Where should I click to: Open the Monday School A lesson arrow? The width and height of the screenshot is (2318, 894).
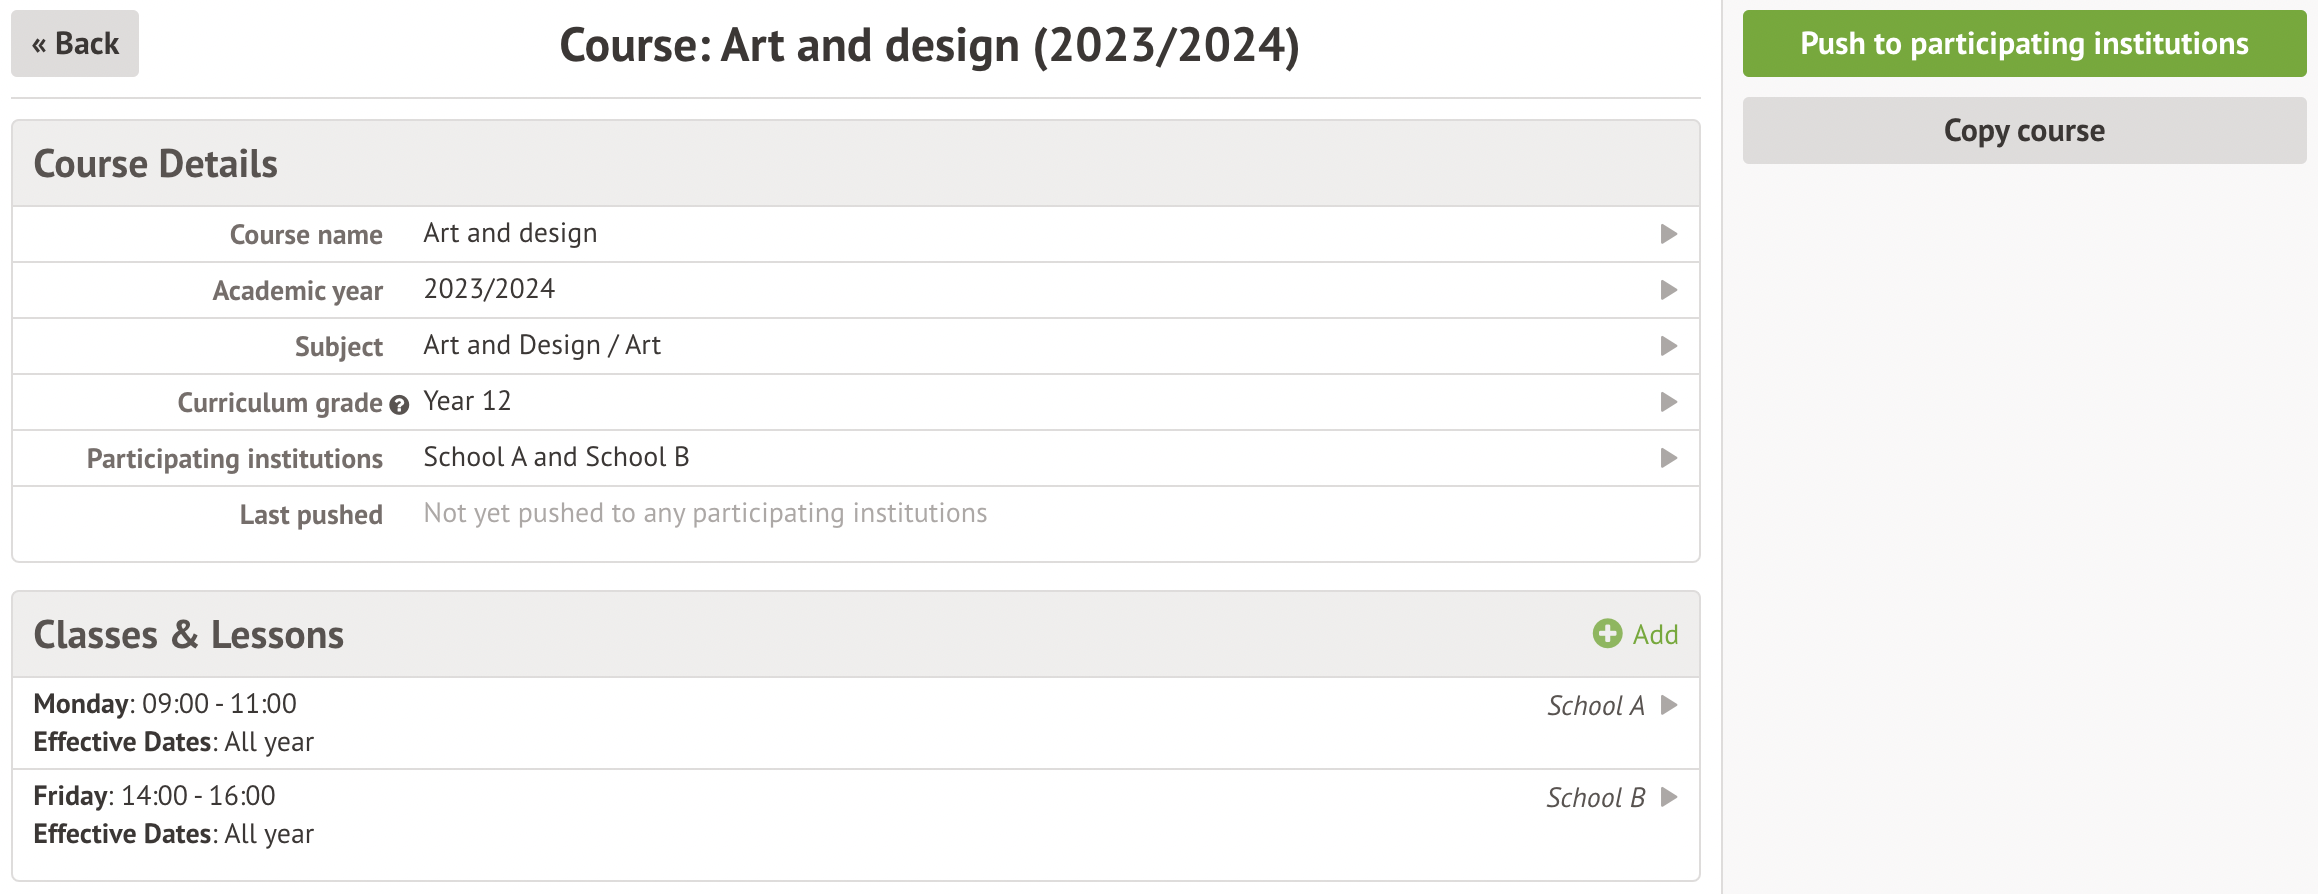click(1668, 705)
